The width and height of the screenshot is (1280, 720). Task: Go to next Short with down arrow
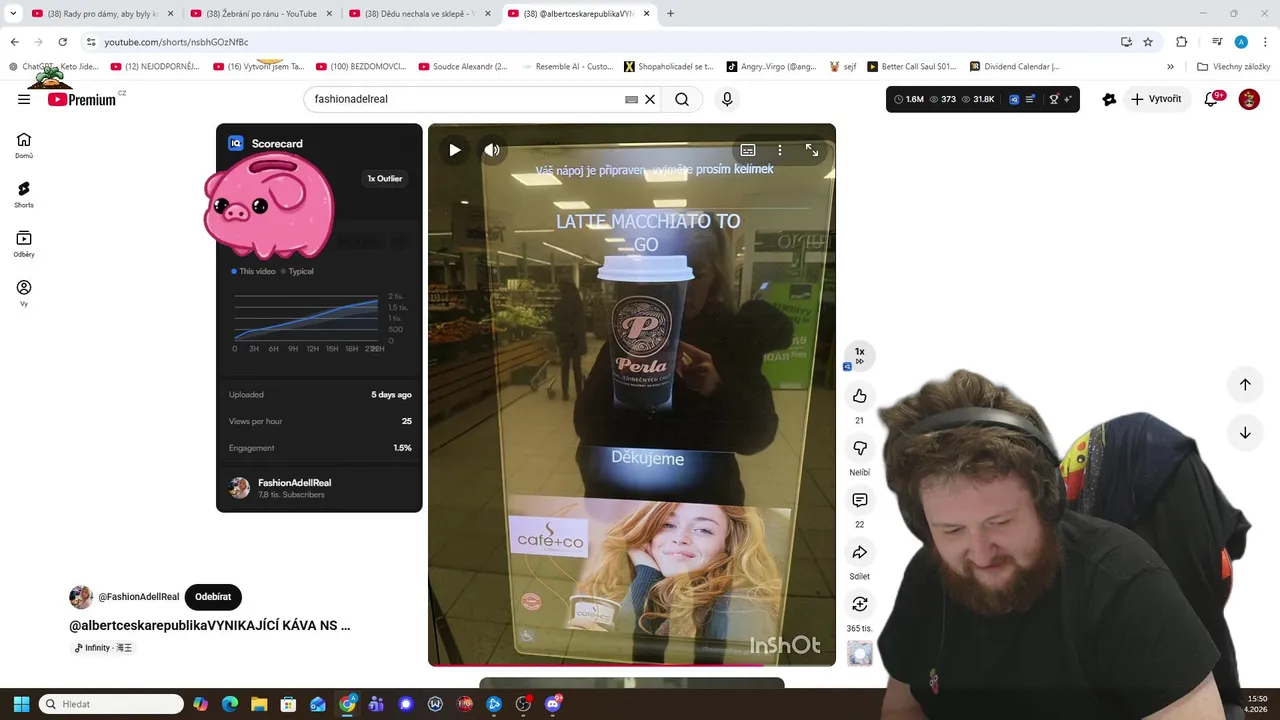[1245, 433]
